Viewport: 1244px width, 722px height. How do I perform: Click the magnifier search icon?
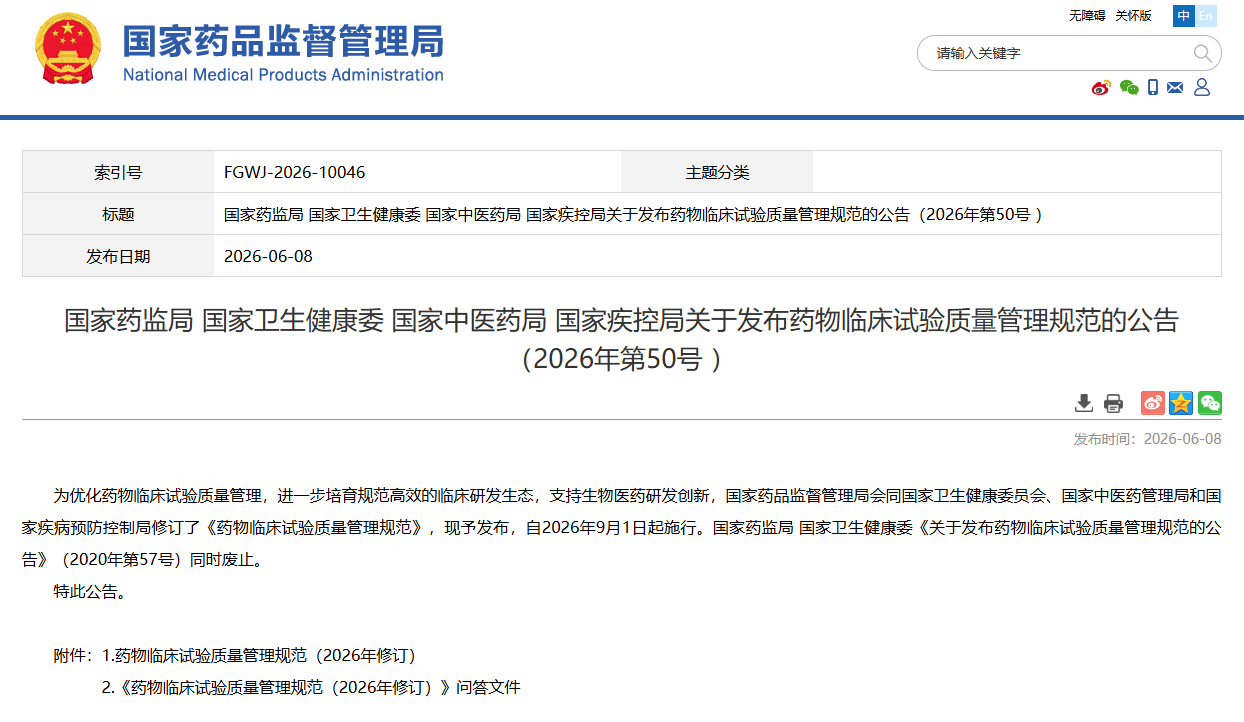(x=1202, y=53)
